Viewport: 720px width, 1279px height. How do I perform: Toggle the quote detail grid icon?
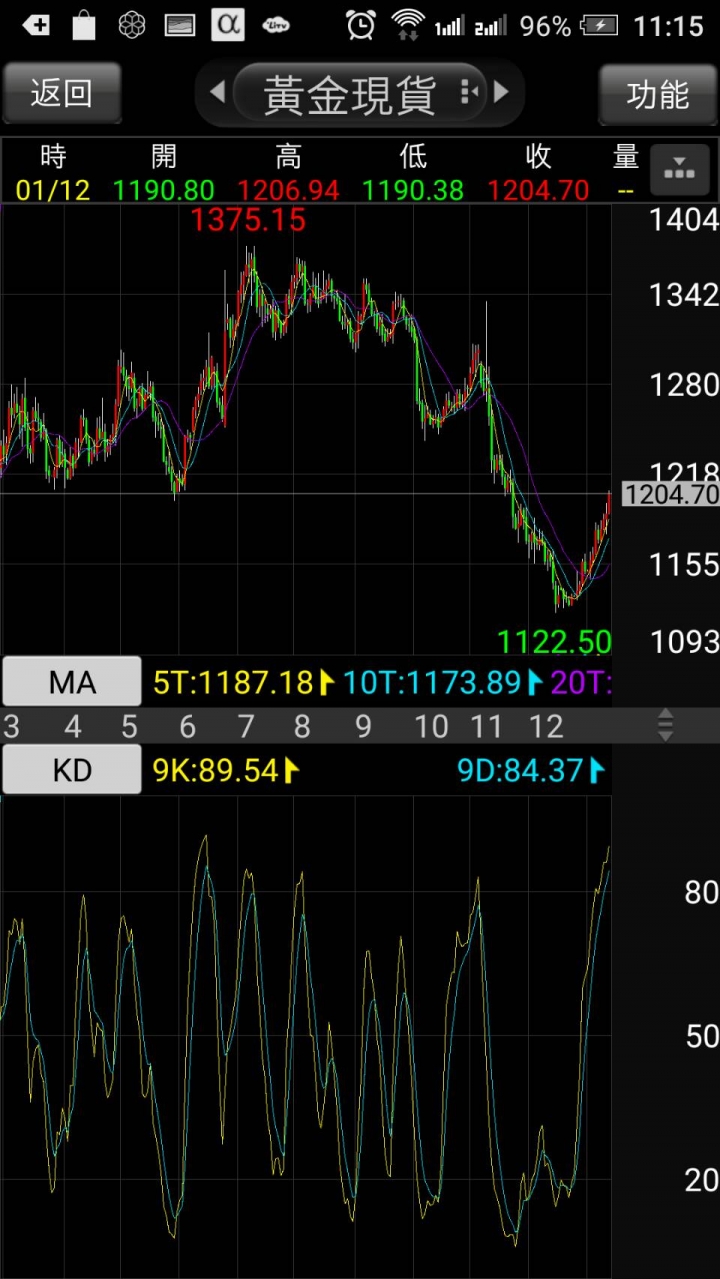point(679,170)
